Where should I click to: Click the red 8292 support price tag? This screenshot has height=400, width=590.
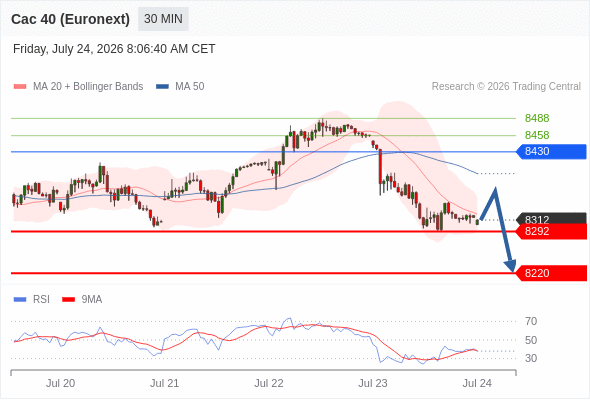coord(551,231)
